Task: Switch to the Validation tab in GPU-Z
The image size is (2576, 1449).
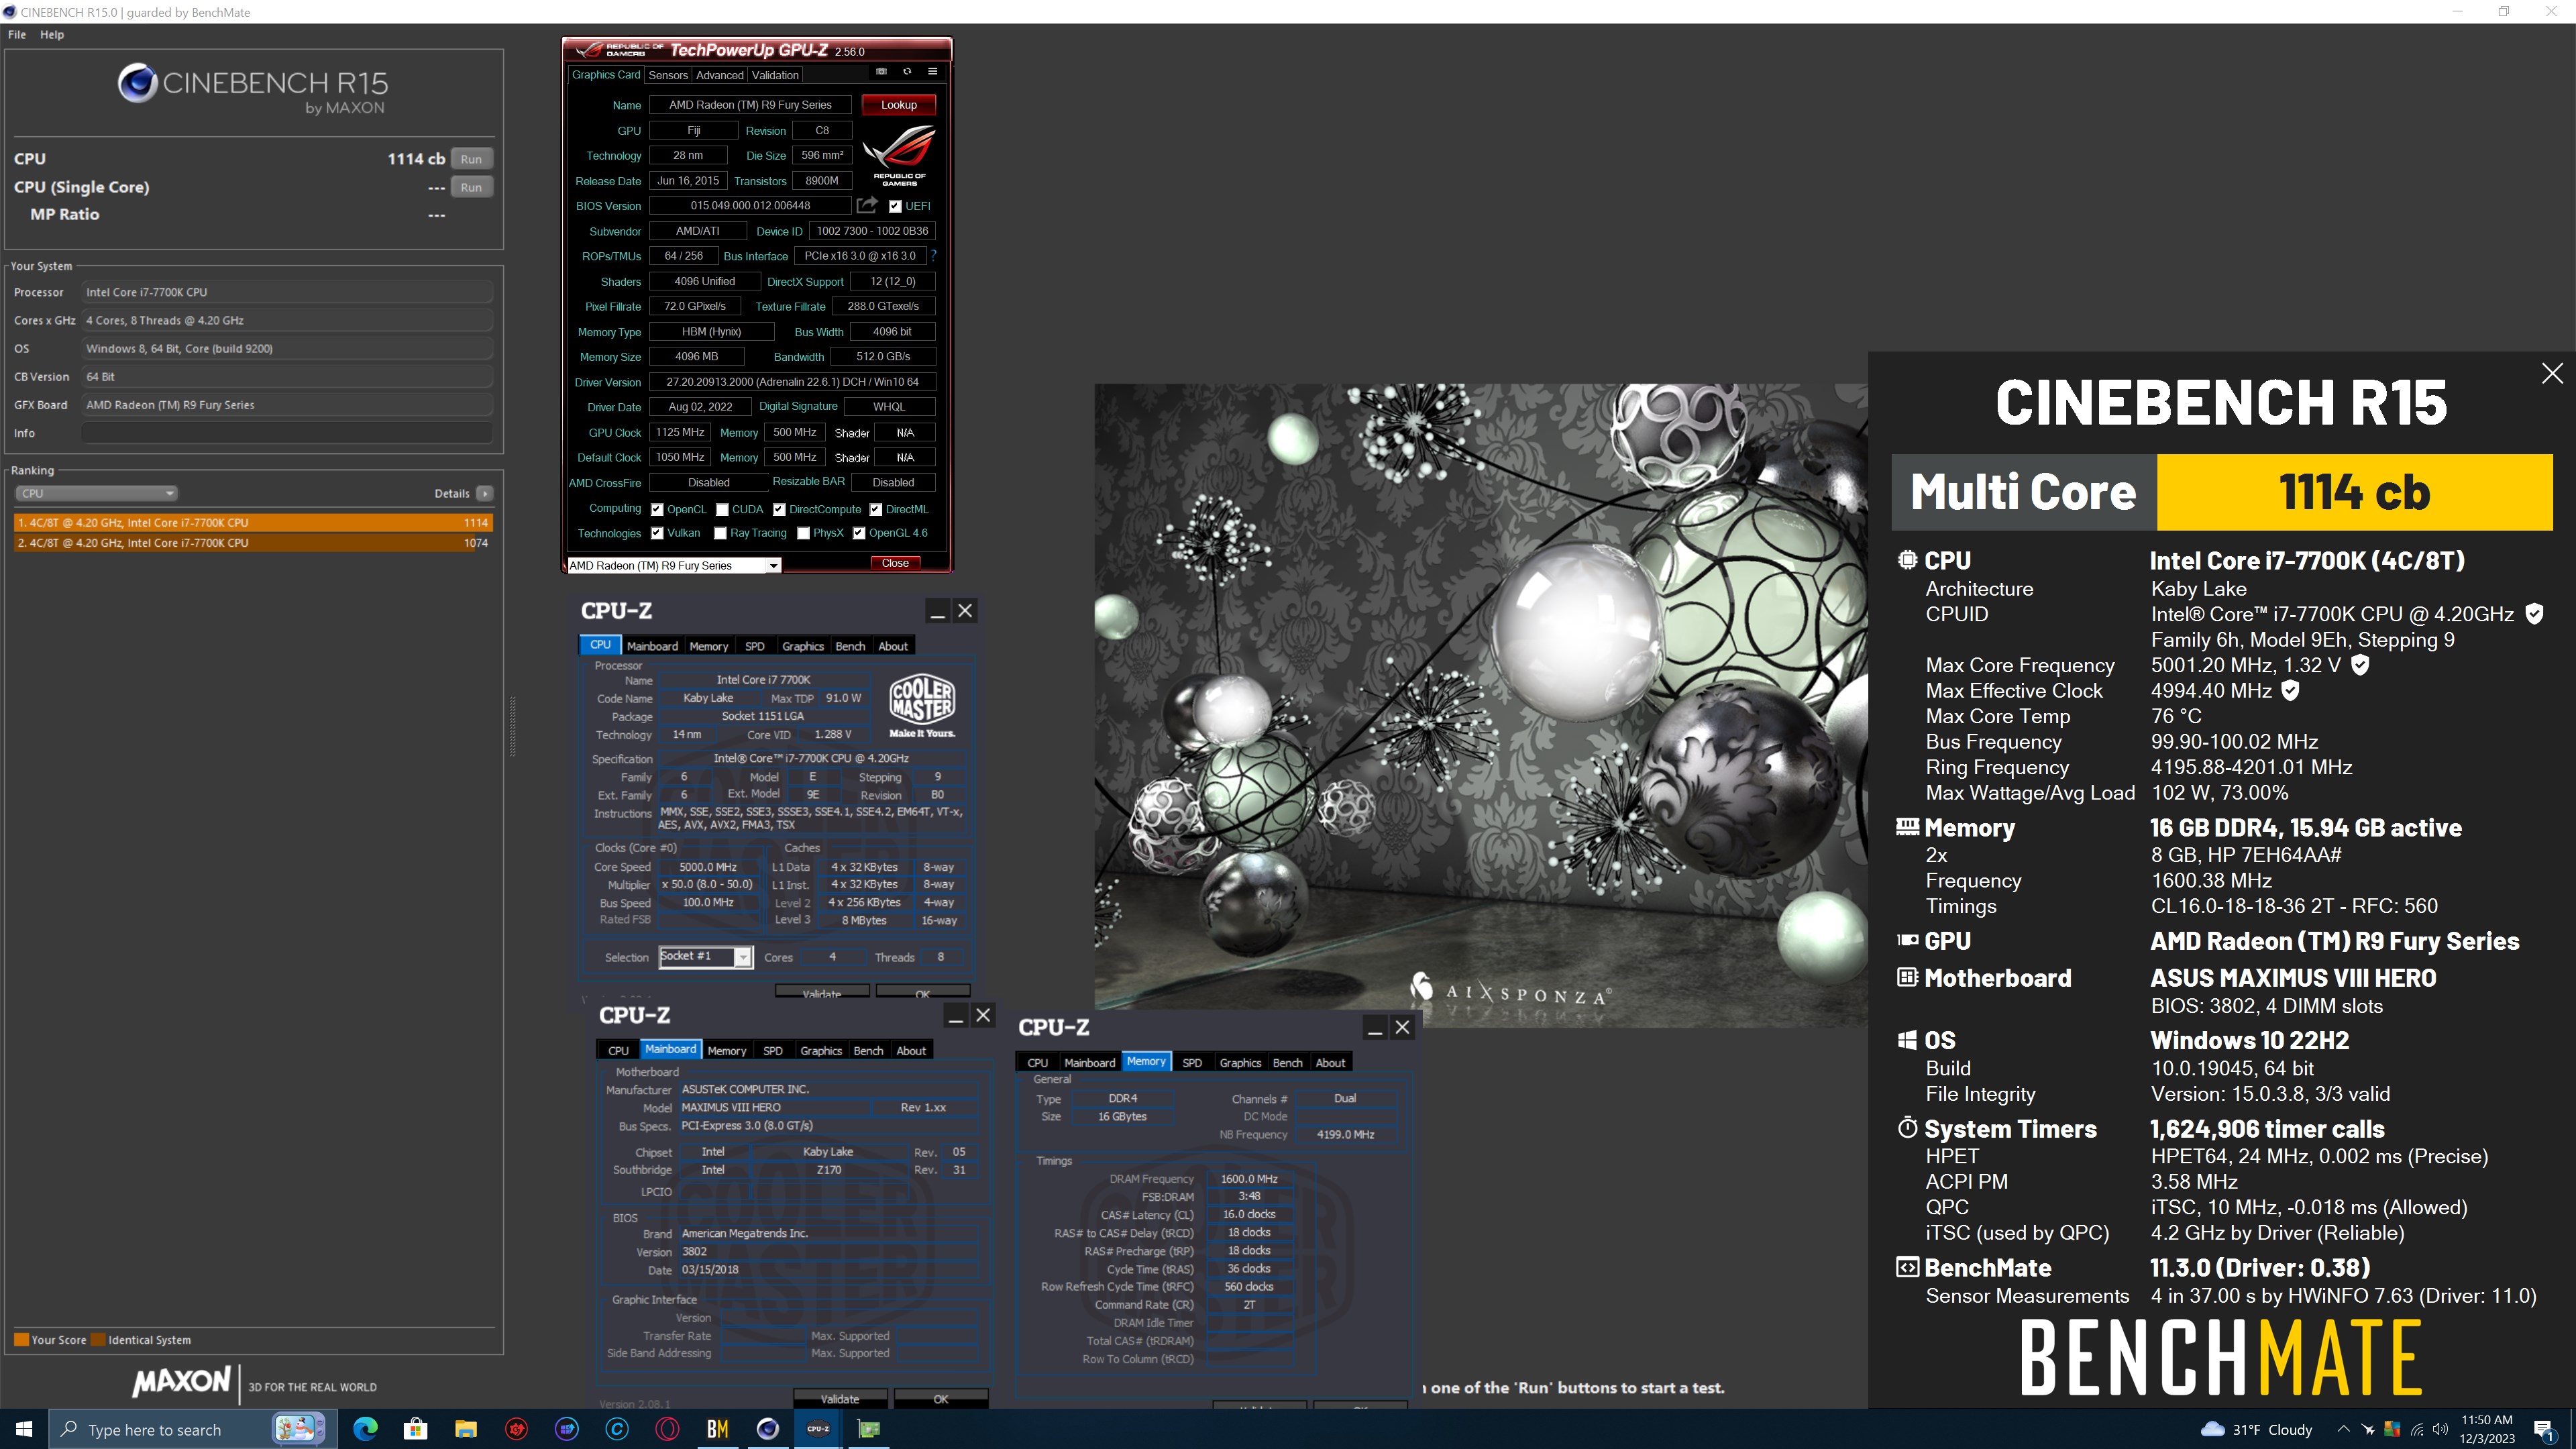Action: pyautogui.click(x=775, y=75)
